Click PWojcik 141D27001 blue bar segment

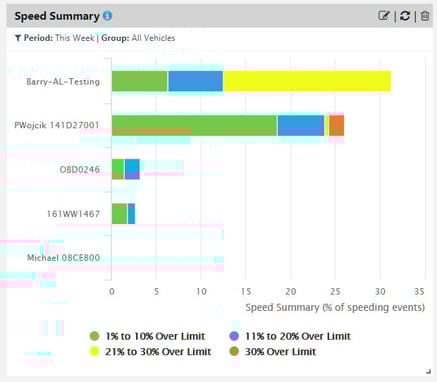[301, 125]
